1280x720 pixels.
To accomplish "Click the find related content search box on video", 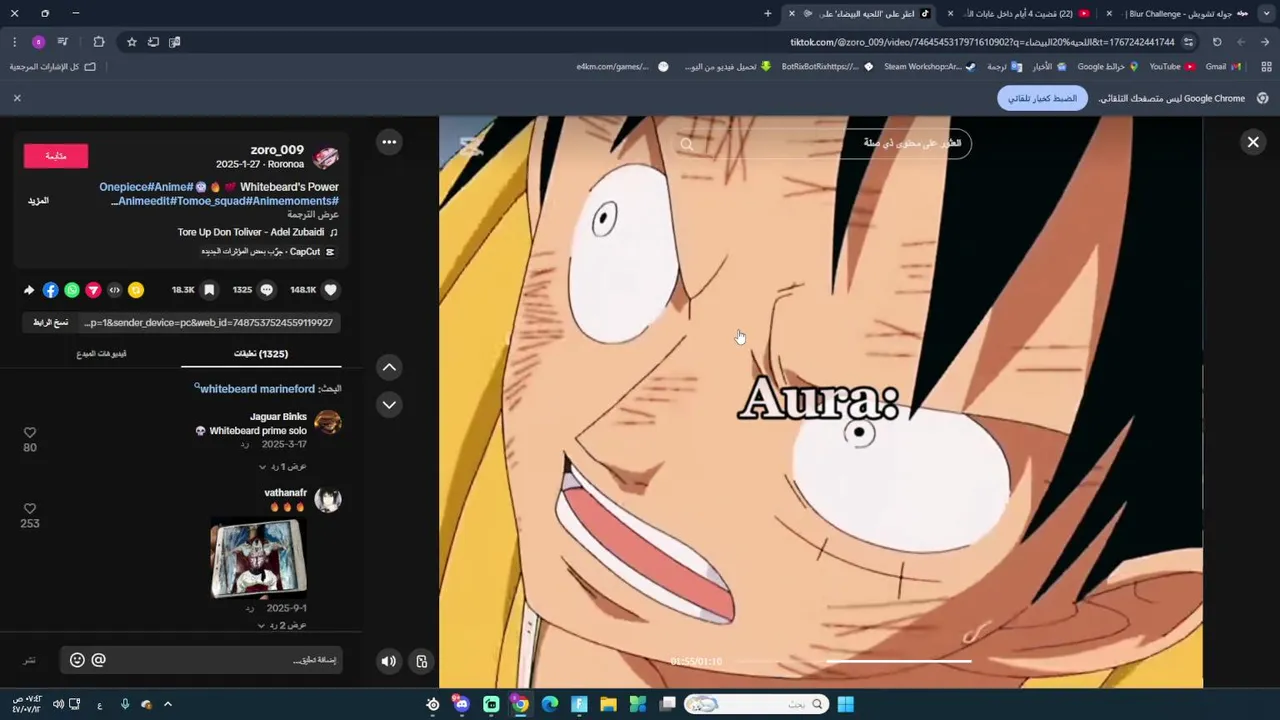I will coord(824,144).
